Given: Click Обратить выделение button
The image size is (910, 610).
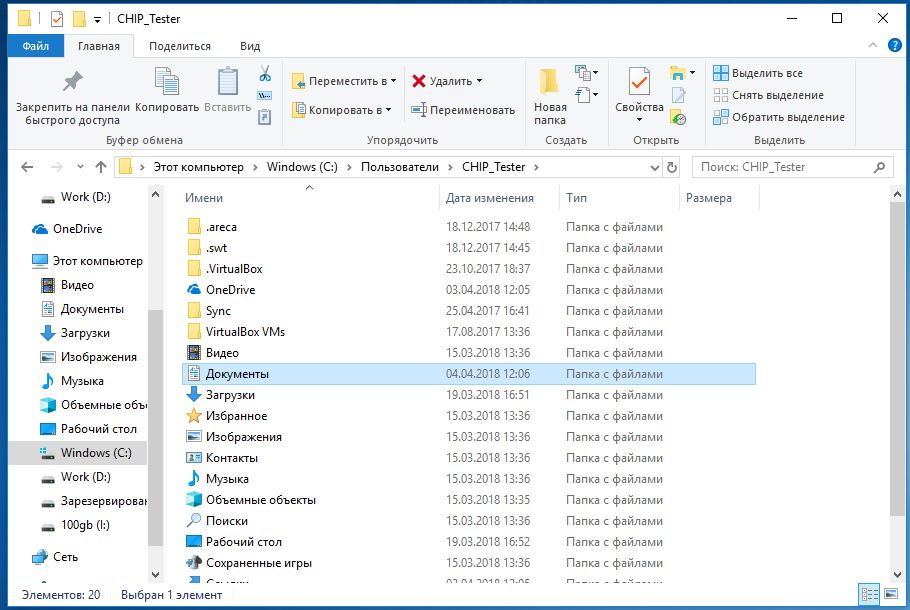Looking at the screenshot, I should [779, 117].
